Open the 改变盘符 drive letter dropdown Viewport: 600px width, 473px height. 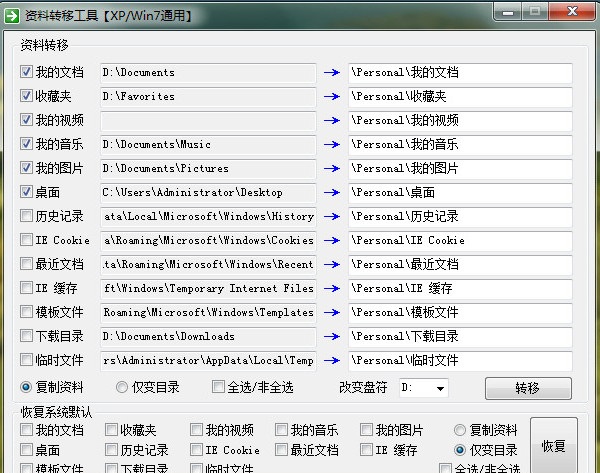440,387
